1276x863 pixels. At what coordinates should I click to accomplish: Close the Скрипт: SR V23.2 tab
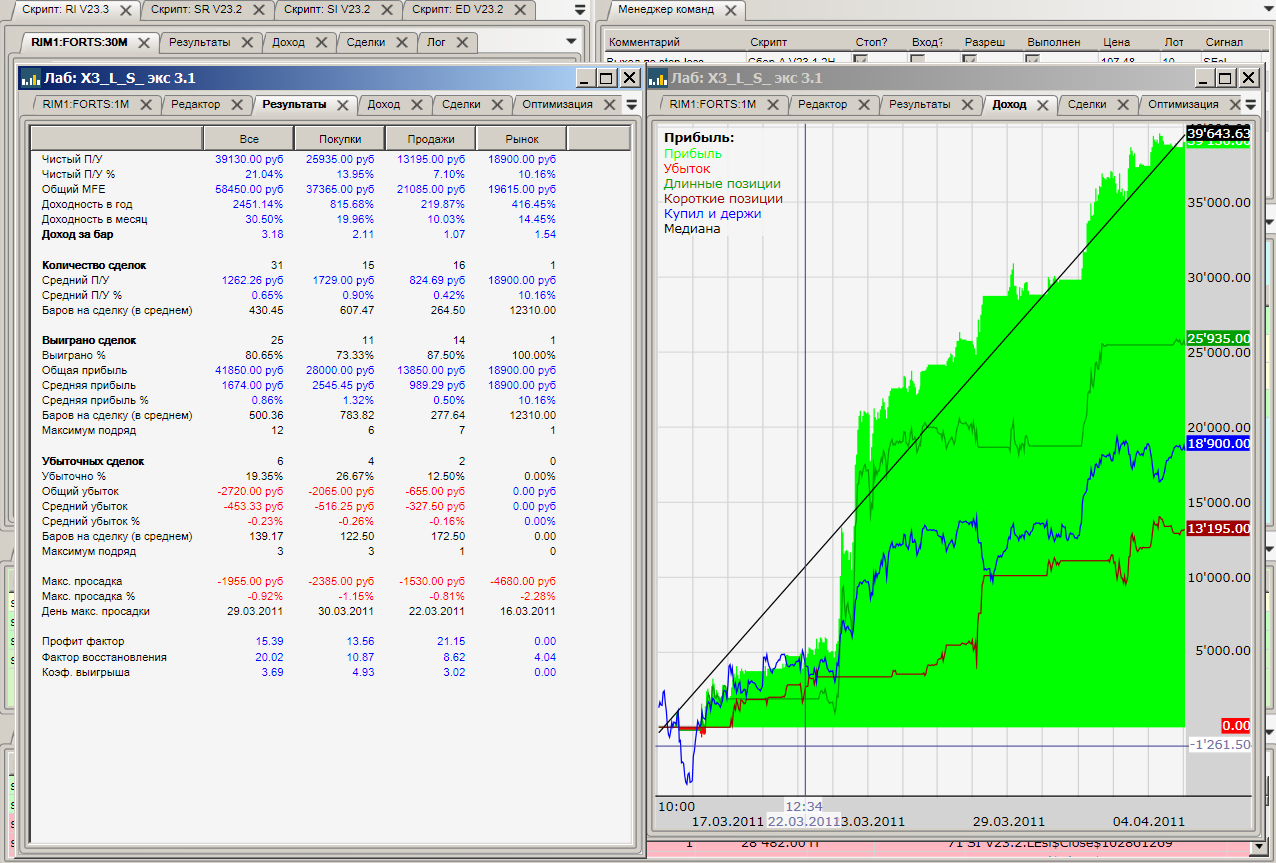coord(259,10)
